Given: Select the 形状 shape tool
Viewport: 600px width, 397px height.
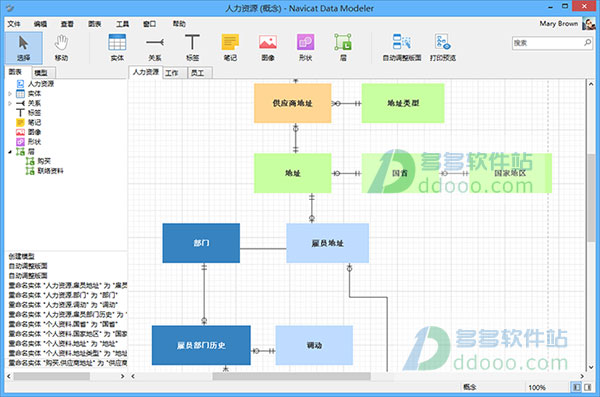Looking at the screenshot, I should [x=305, y=48].
